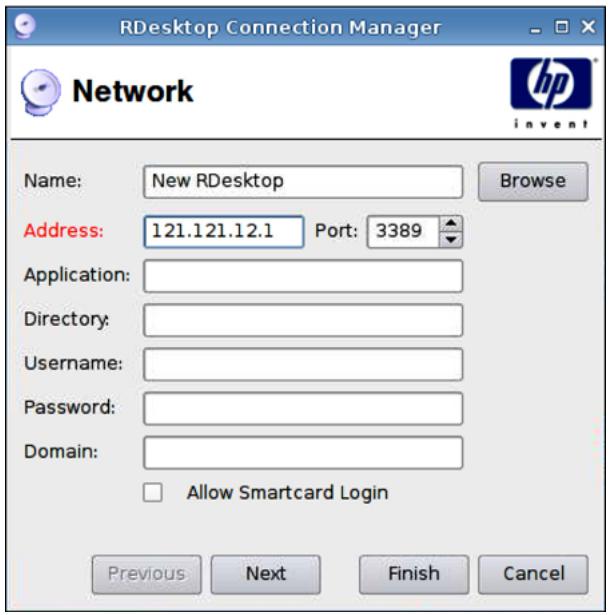Close the RDesktop Connection Manager window
The height and width of the screenshot is (615, 609).
[x=588, y=27]
